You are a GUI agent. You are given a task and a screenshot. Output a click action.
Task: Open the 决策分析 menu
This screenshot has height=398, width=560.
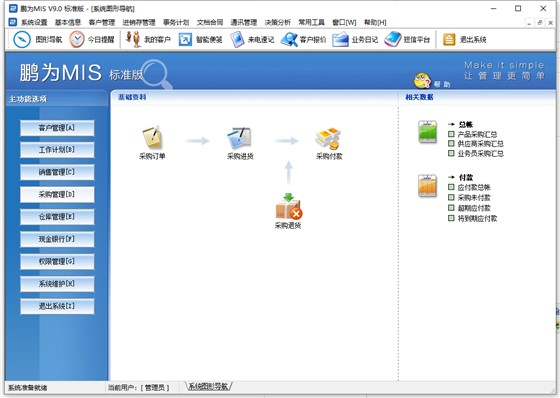pos(278,23)
